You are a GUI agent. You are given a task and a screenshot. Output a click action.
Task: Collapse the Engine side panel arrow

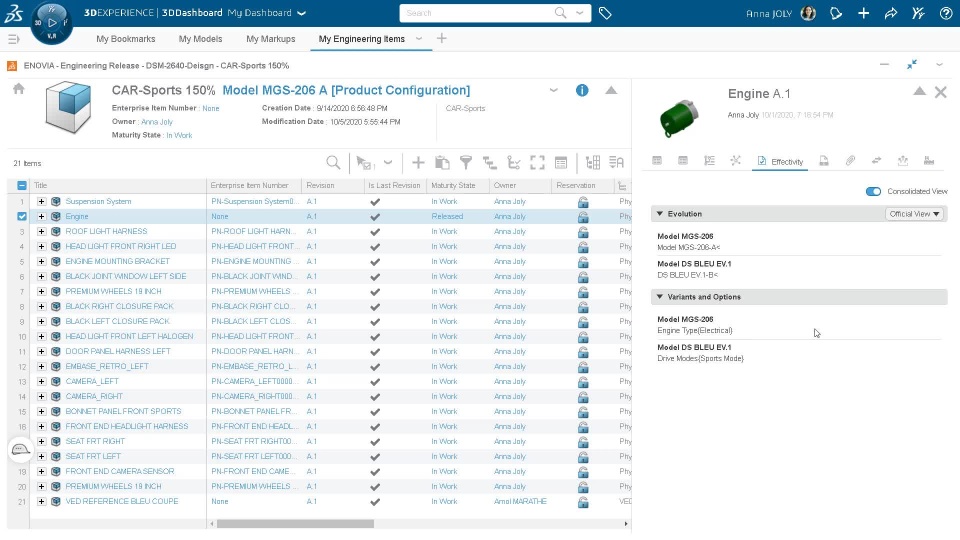[x=919, y=91]
